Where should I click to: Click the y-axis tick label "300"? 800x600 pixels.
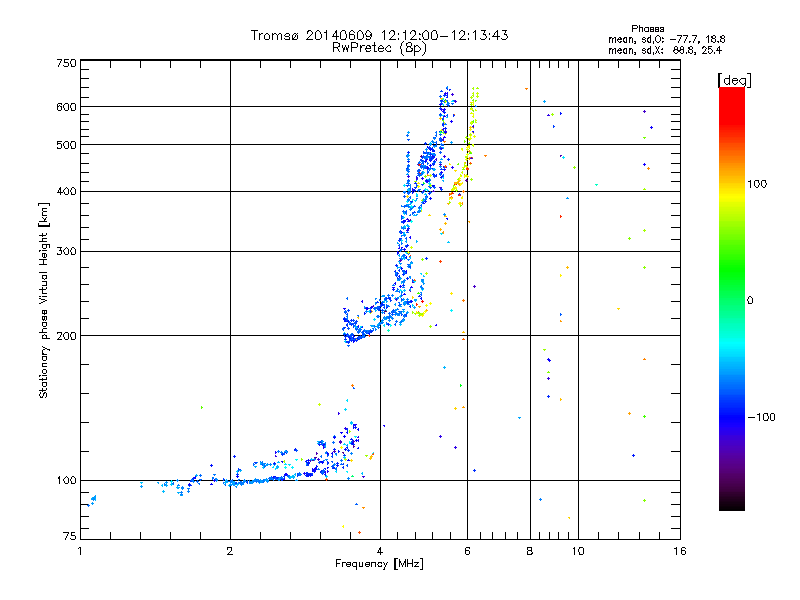[x=66, y=251]
